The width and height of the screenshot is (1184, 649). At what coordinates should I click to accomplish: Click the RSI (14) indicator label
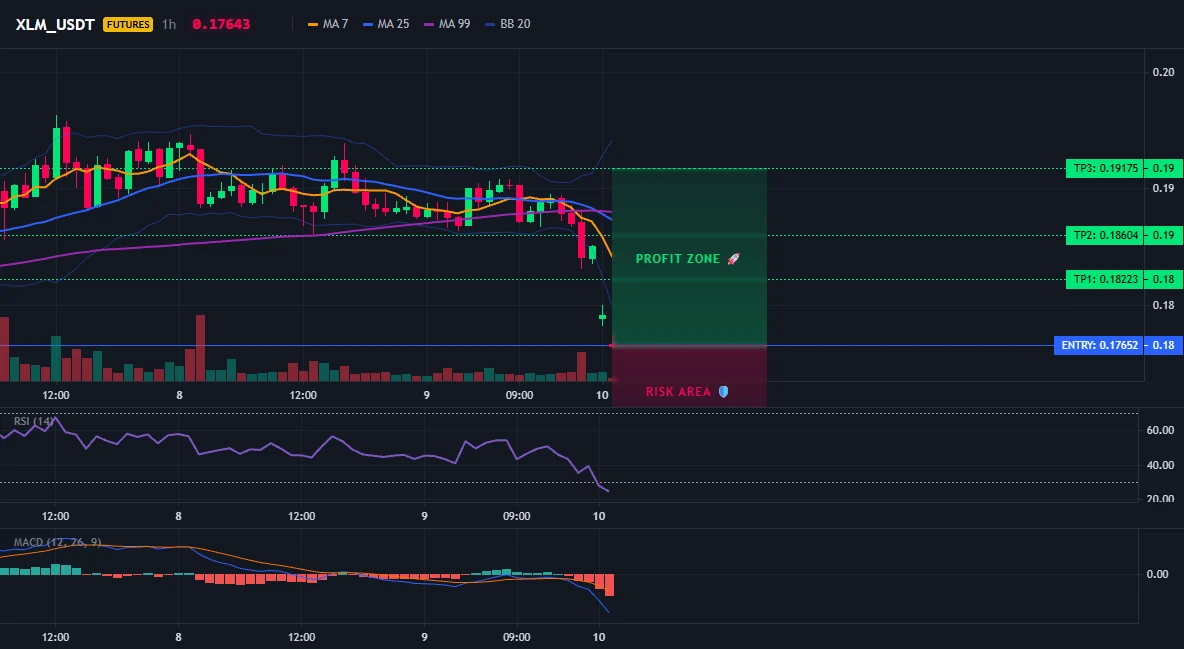pyautogui.click(x=33, y=421)
